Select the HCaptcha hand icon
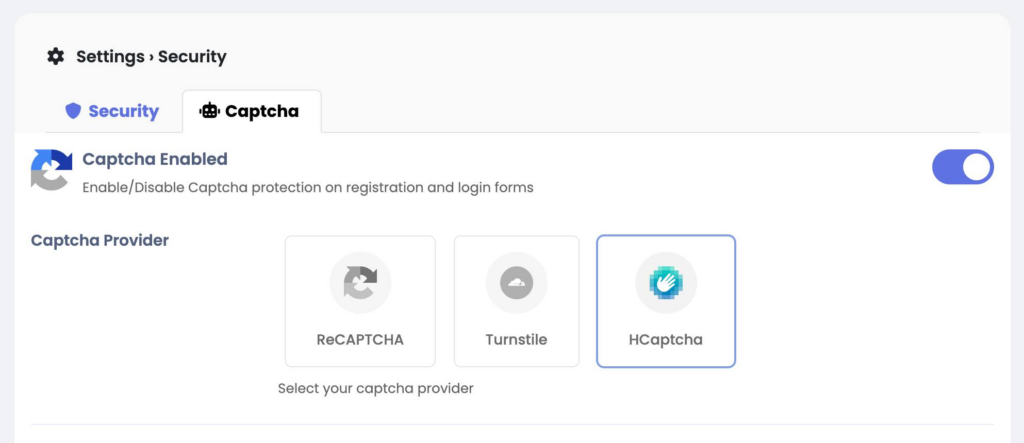Screen dimensions: 1024x443 coord(665,283)
